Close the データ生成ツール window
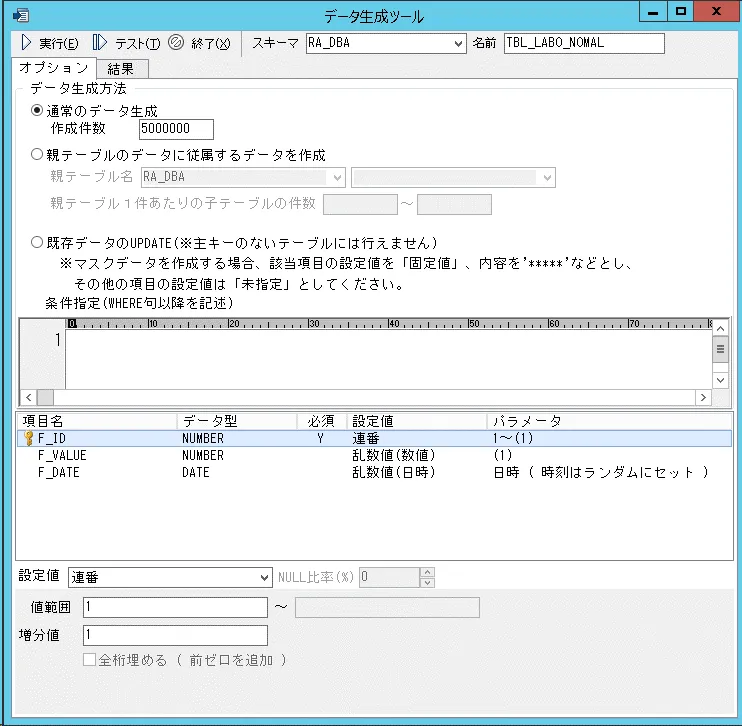742x726 pixels. [716, 12]
